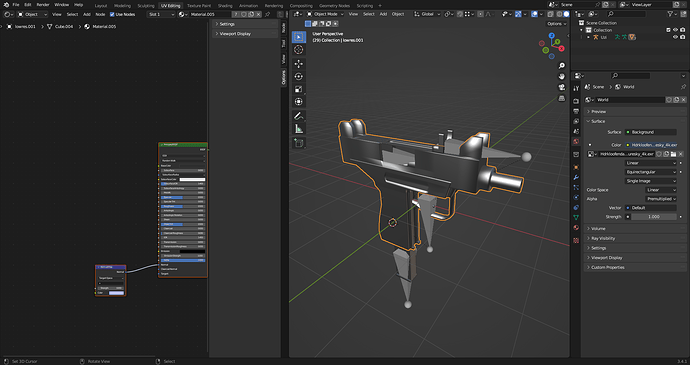Click the pan hand icon in viewport
The height and width of the screenshot is (365, 690).
click(x=562, y=77)
